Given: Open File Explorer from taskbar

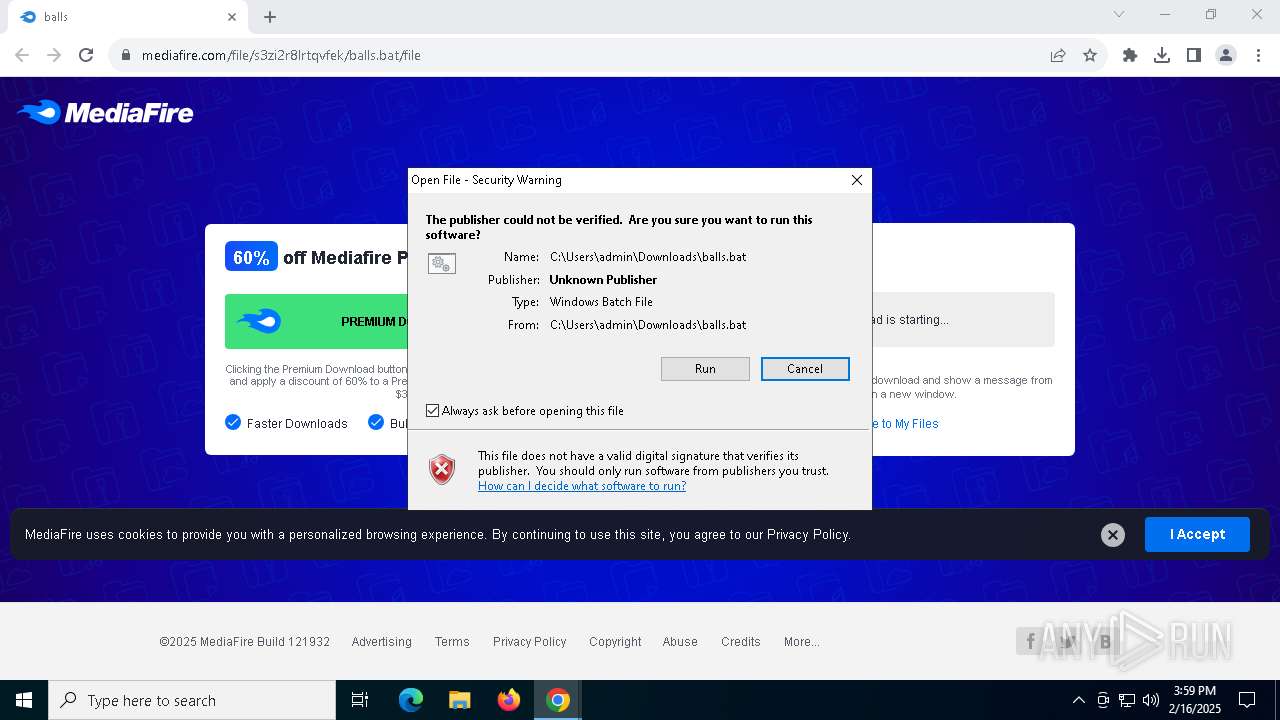Looking at the screenshot, I should point(460,700).
